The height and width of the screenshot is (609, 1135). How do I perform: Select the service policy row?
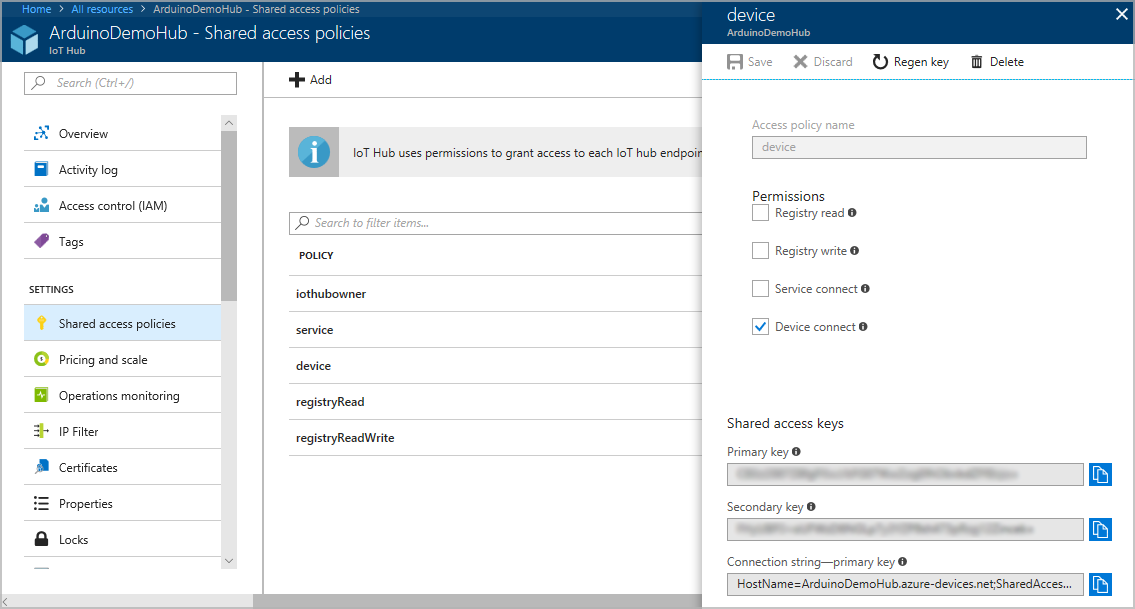(495, 329)
